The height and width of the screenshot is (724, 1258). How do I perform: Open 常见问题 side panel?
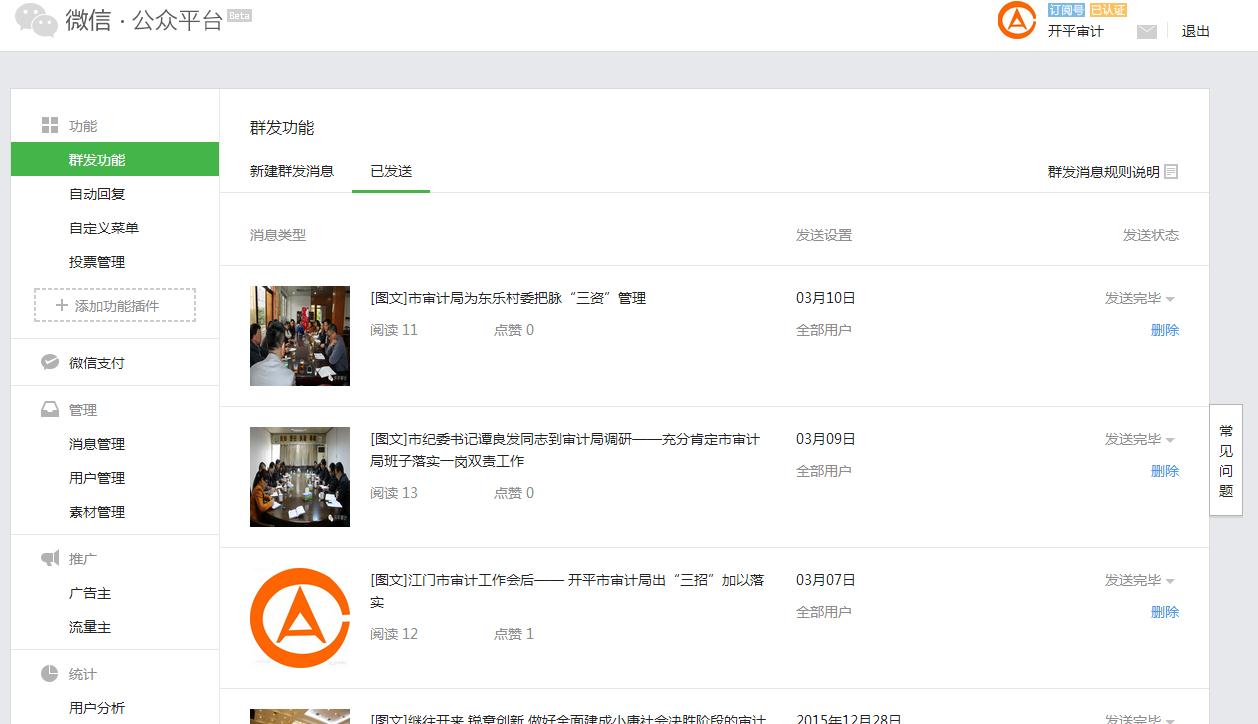pyautogui.click(x=1226, y=460)
